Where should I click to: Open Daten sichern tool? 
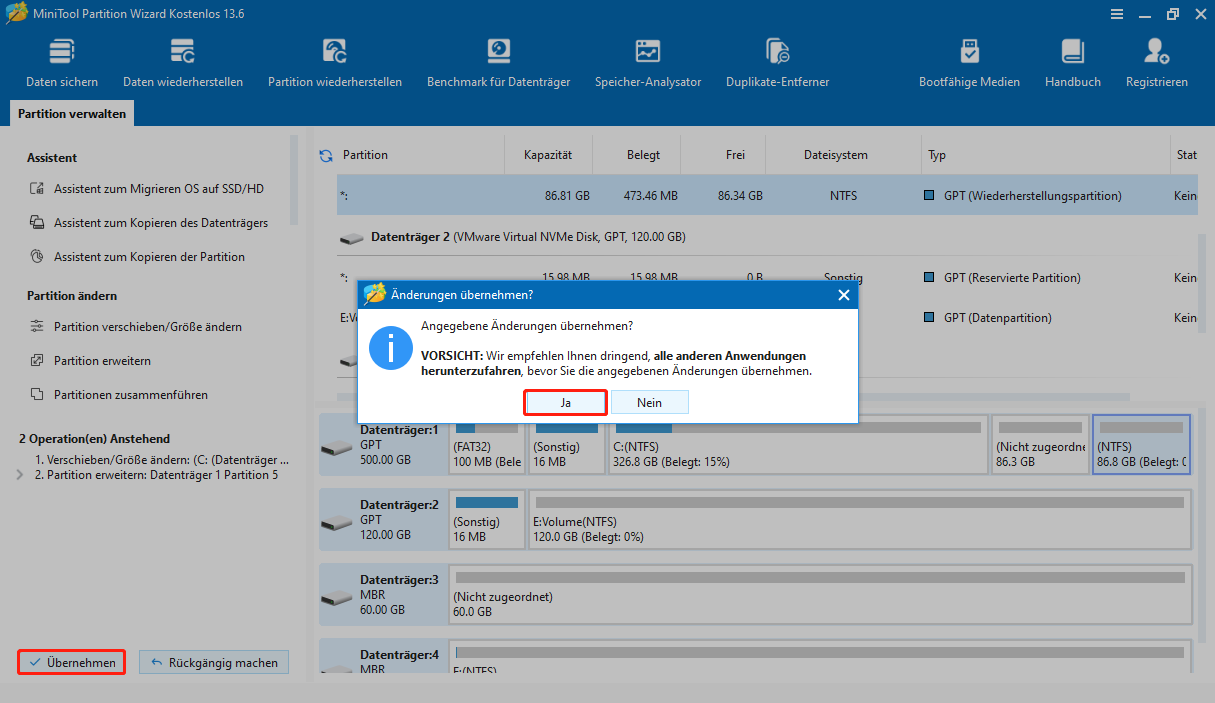coord(62,63)
